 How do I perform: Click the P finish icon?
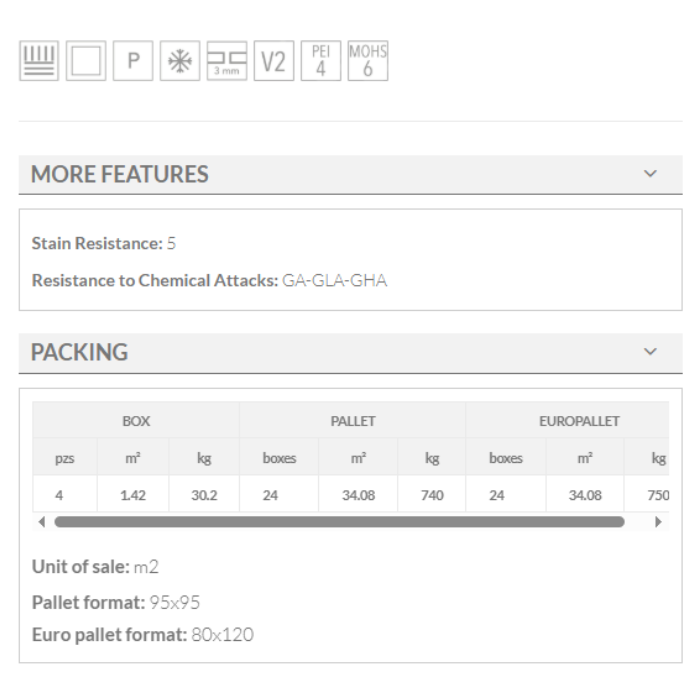tap(131, 61)
